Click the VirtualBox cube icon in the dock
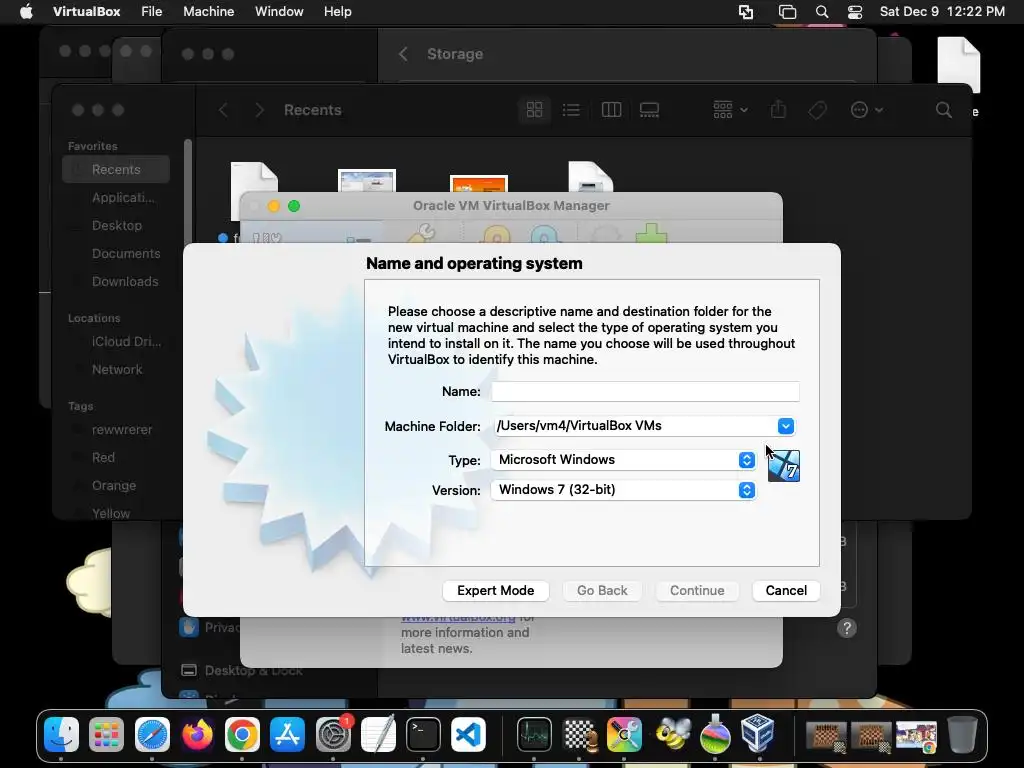This screenshot has width=1024, height=768. 758,733
